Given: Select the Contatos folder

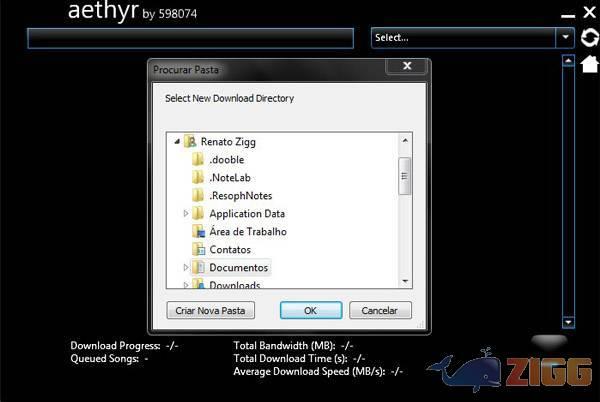Looking at the screenshot, I should click(x=230, y=250).
